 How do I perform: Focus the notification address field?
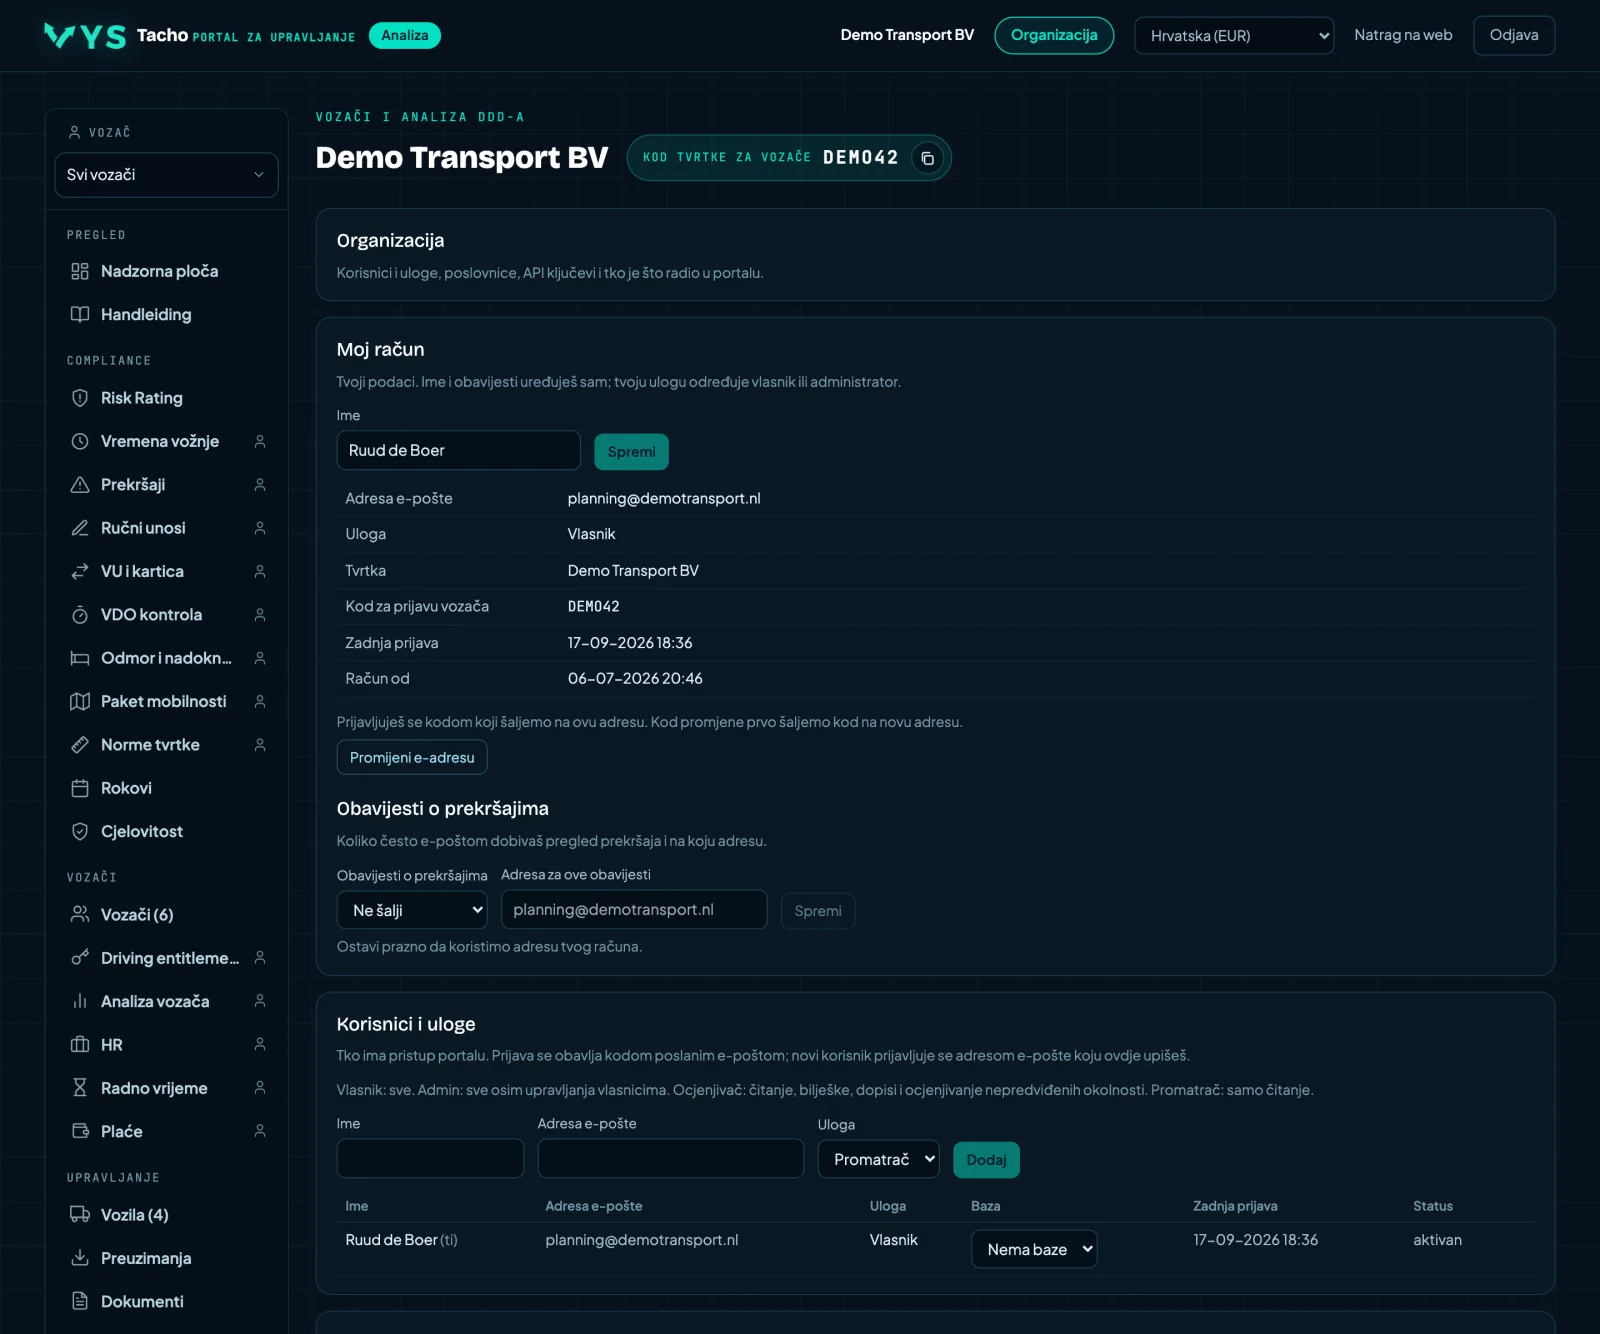point(634,910)
